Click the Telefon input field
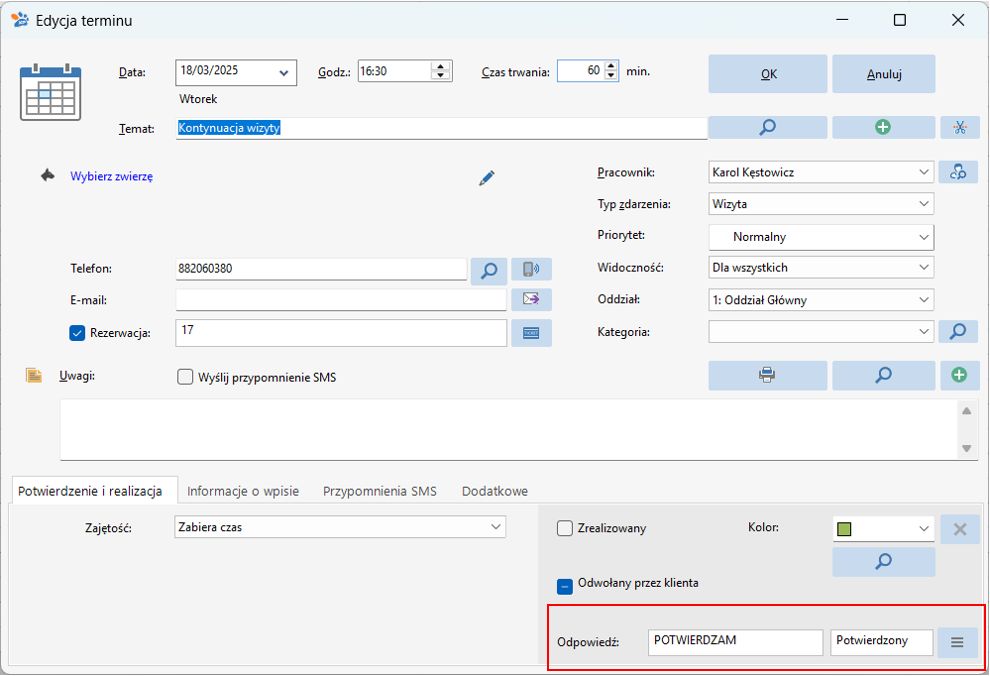Viewport: 990px width, 676px height. [321, 269]
